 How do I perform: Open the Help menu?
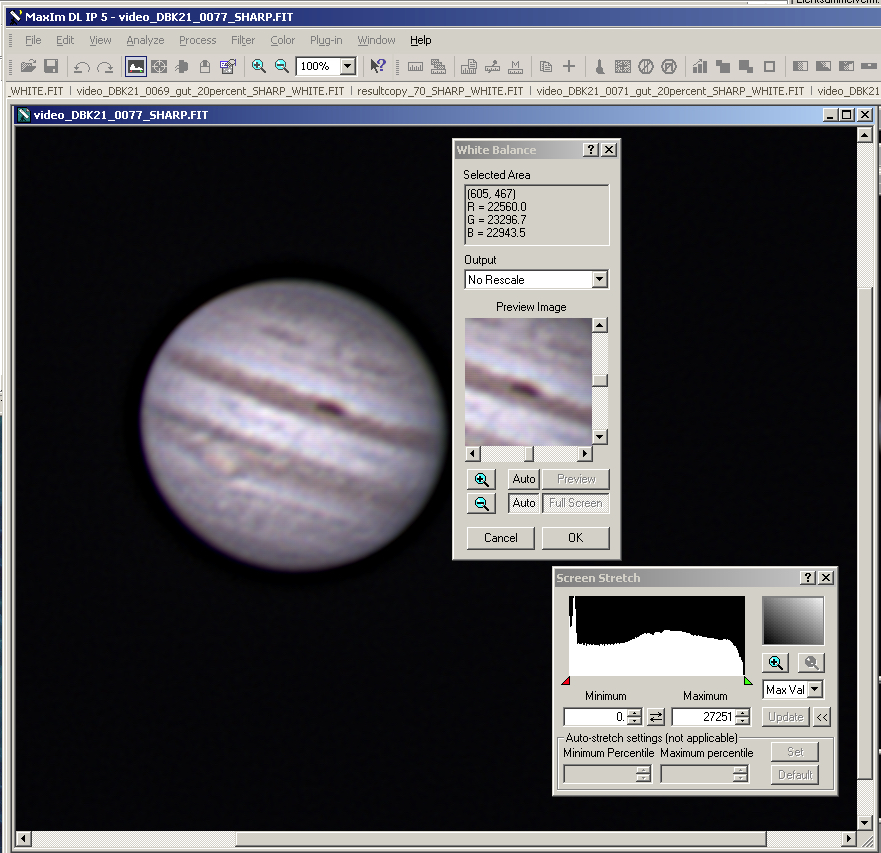420,40
